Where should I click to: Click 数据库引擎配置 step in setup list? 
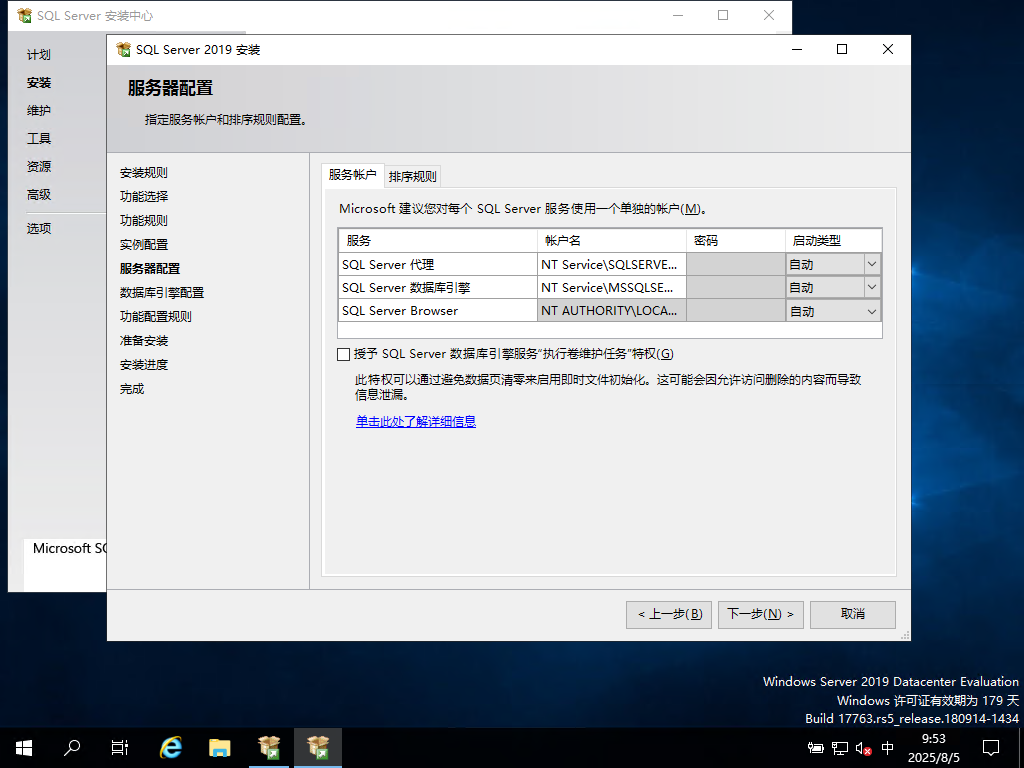[x=162, y=293]
